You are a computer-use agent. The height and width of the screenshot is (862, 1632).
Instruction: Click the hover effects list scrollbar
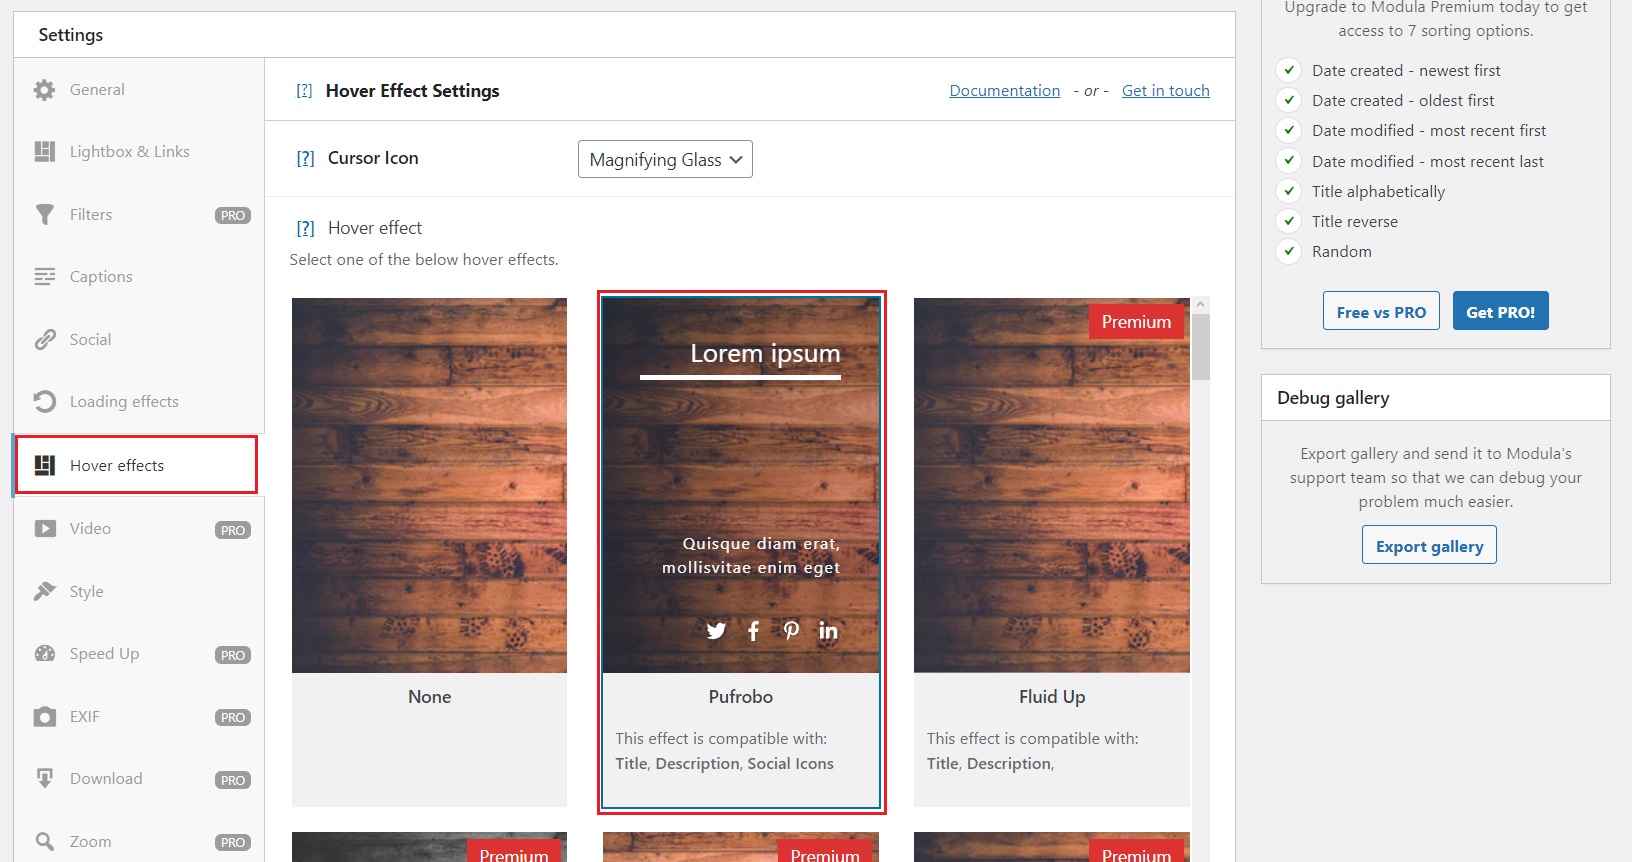[x=1201, y=346]
